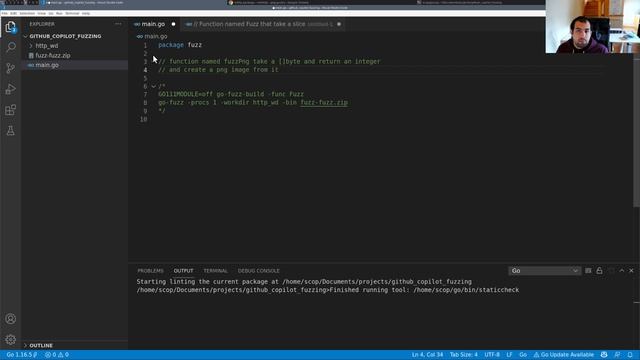
Task: Change LF end of line sequence
Action: (509, 355)
